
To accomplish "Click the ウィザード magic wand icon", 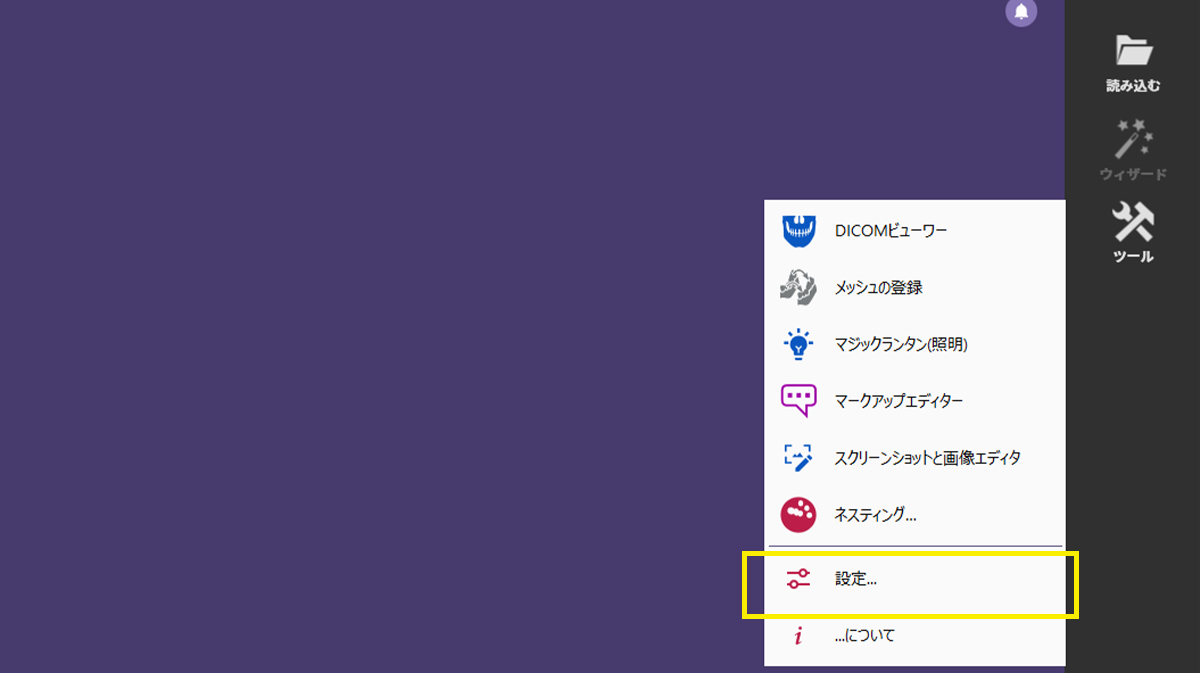I will [x=1133, y=138].
